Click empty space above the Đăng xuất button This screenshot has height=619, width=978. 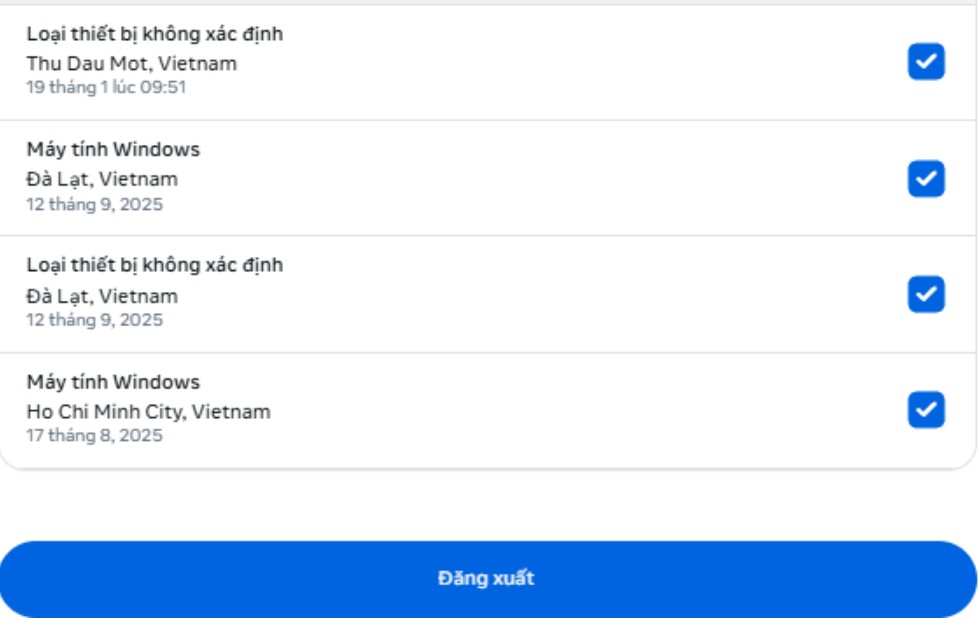[488, 505]
